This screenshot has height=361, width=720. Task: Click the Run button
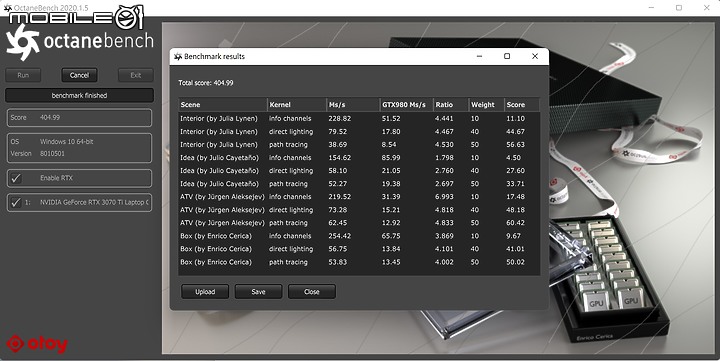(23, 75)
